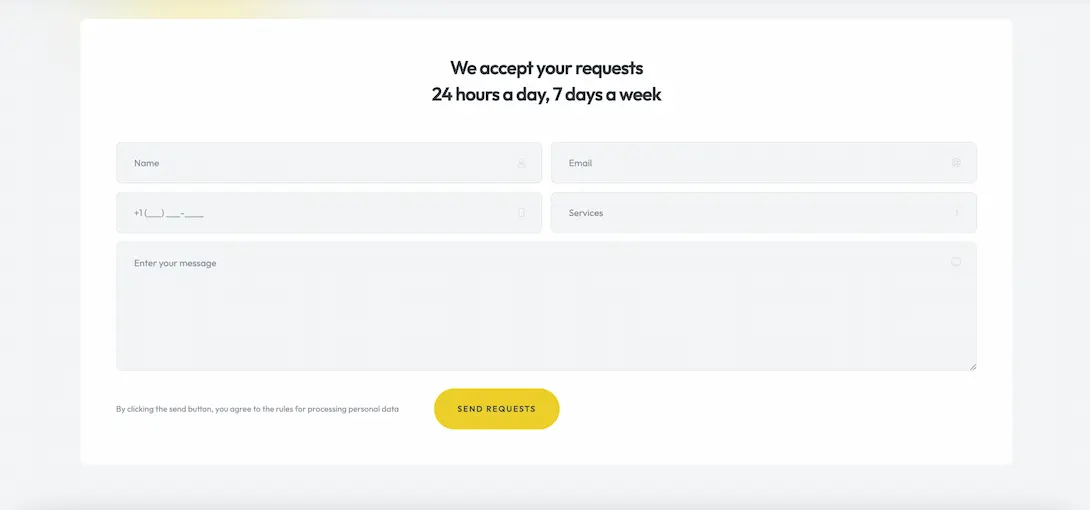Expand the Services chevron arrow
Viewport: 1090px width, 510px height.
[x=956, y=213]
